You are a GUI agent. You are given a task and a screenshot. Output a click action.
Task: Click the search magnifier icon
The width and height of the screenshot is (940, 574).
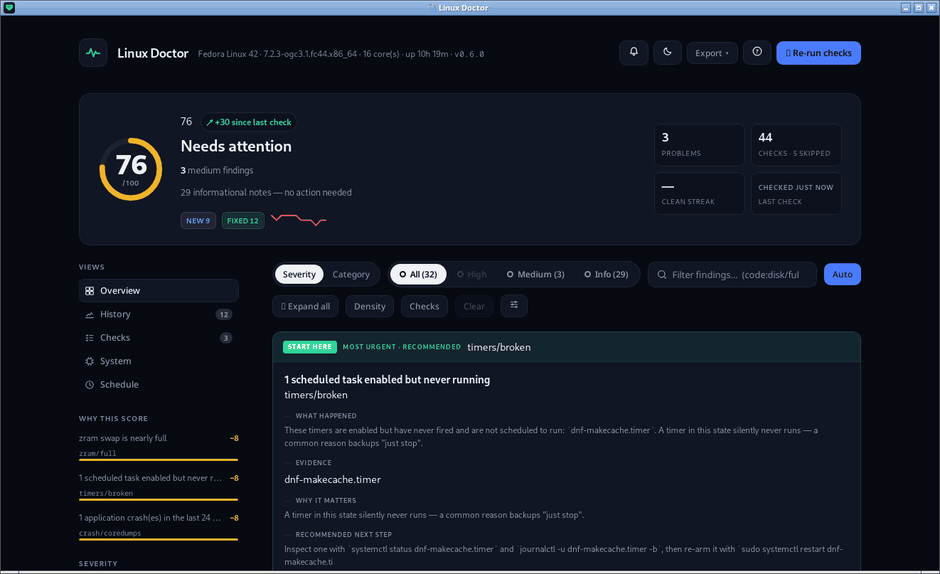tap(662, 275)
